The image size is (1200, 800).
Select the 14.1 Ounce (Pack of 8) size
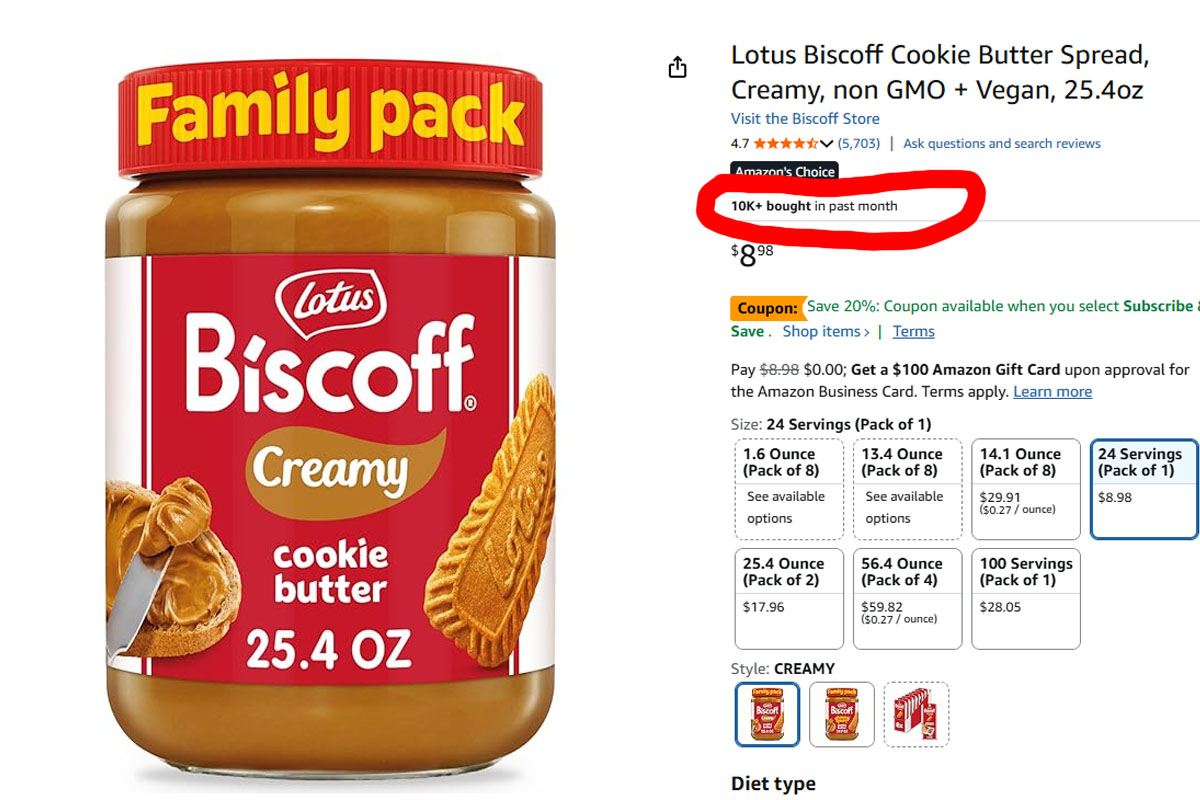click(x=1025, y=488)
